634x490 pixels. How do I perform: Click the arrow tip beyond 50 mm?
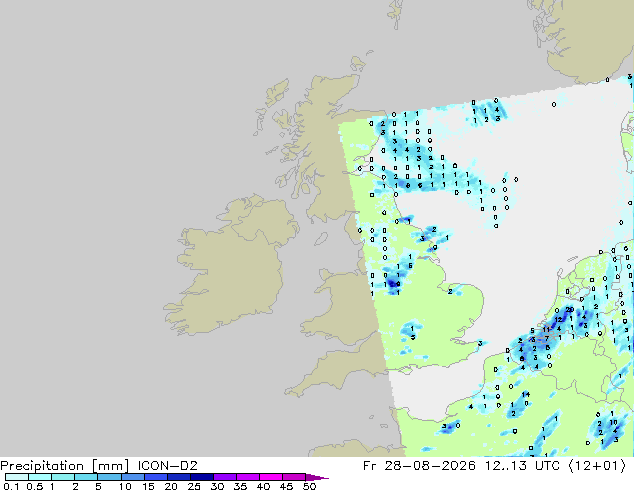click(x=317, y=477)
